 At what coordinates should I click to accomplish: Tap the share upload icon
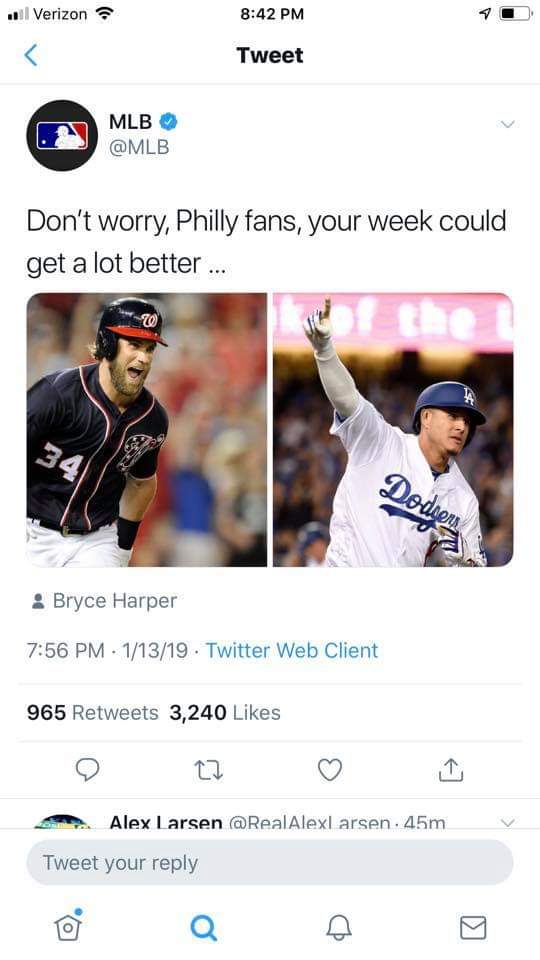coord(451,770)
